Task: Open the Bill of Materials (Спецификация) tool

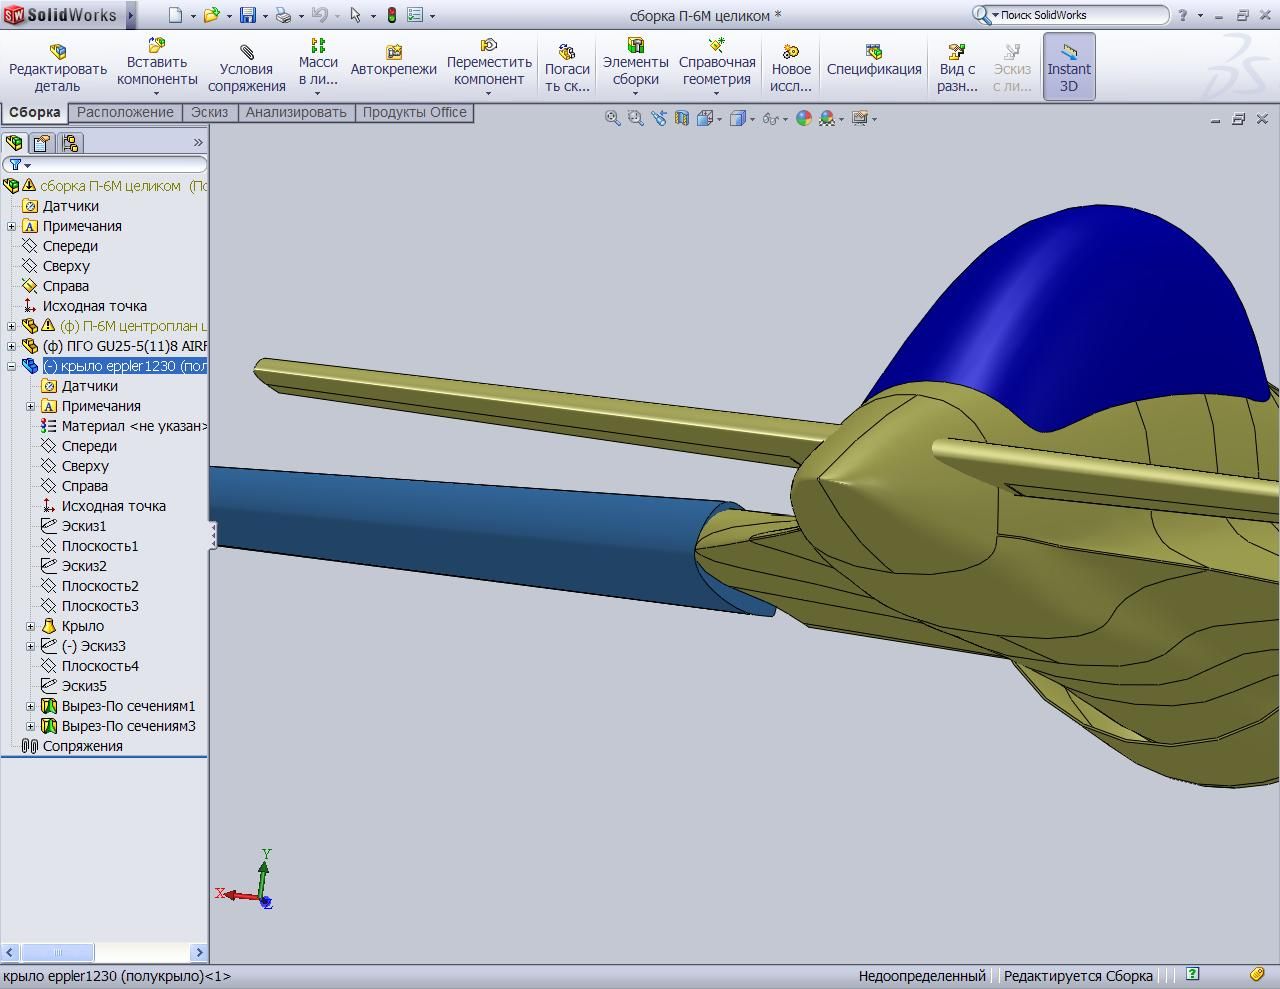Action: 873,51
